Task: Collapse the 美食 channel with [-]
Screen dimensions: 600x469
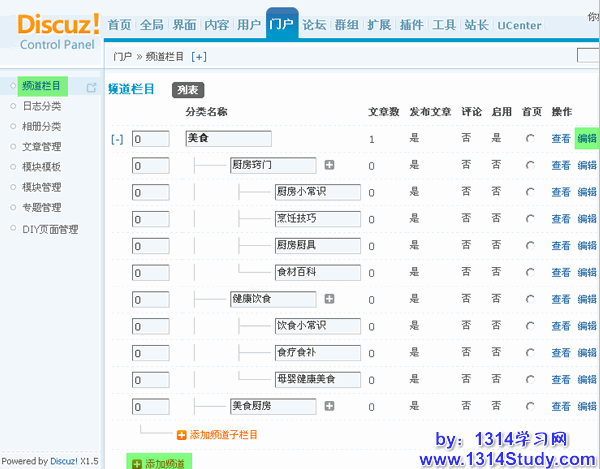Action: coord(117,140)
